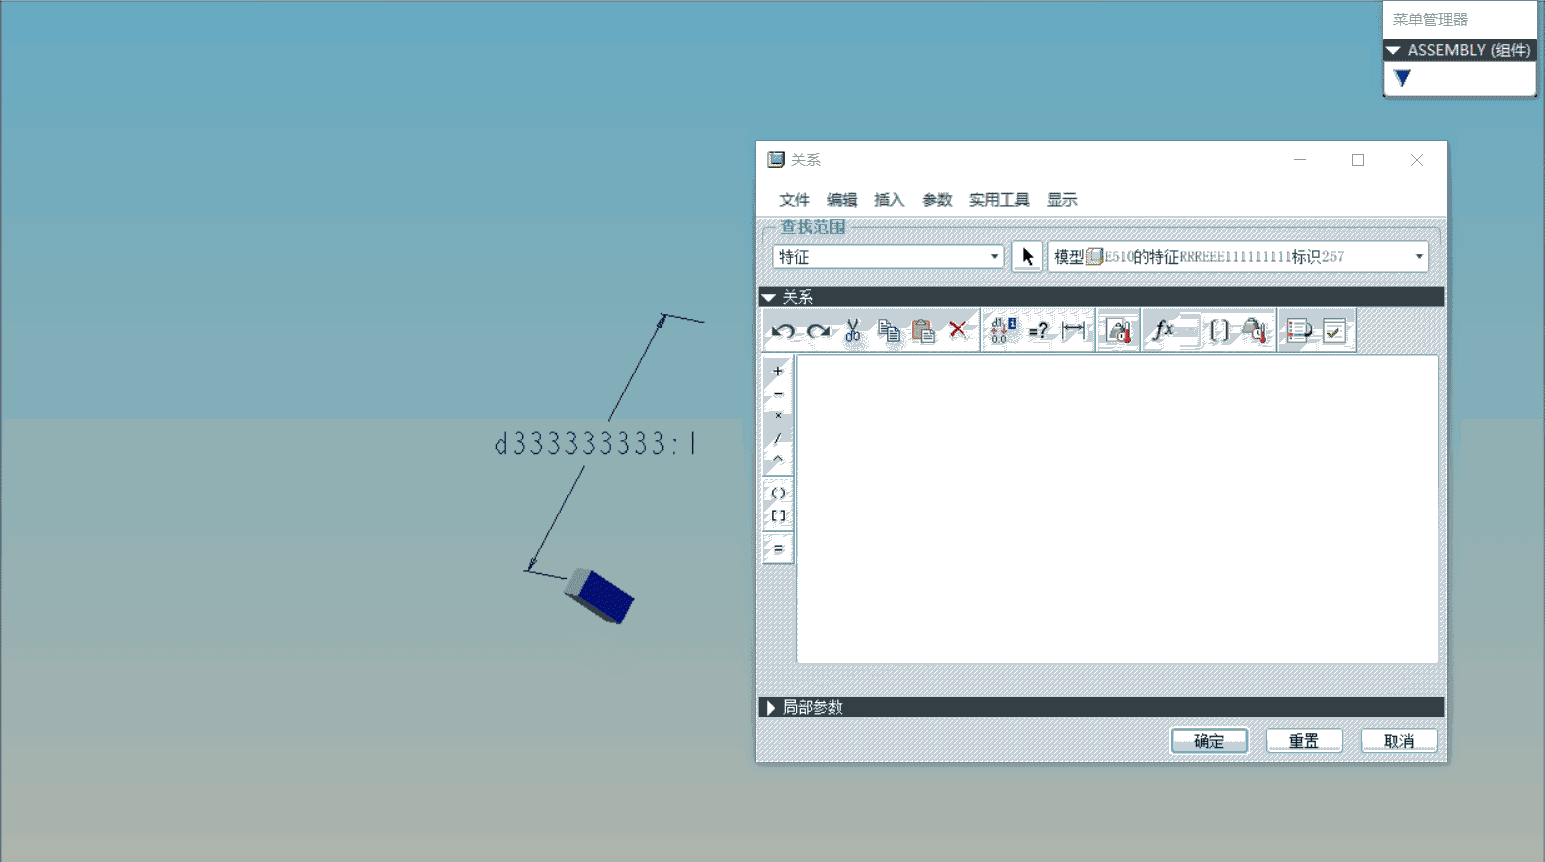Screen dimensions: 1545x862
Task: Activate the arrow selection pointer button
Action: (1027, 257)
